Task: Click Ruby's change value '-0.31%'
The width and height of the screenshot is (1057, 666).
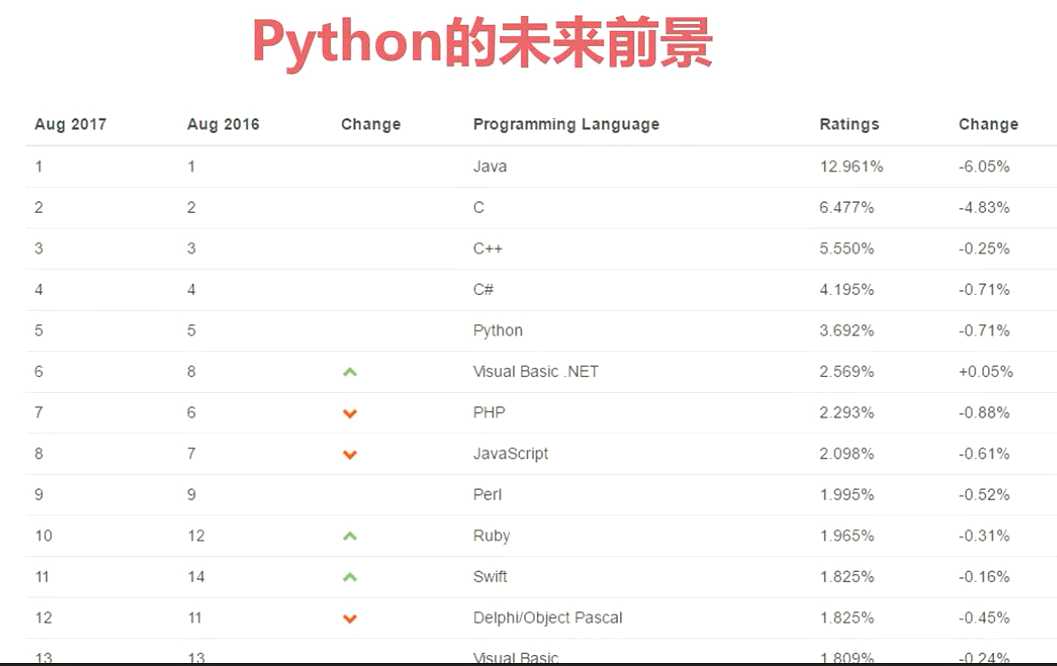Action: 984,536
